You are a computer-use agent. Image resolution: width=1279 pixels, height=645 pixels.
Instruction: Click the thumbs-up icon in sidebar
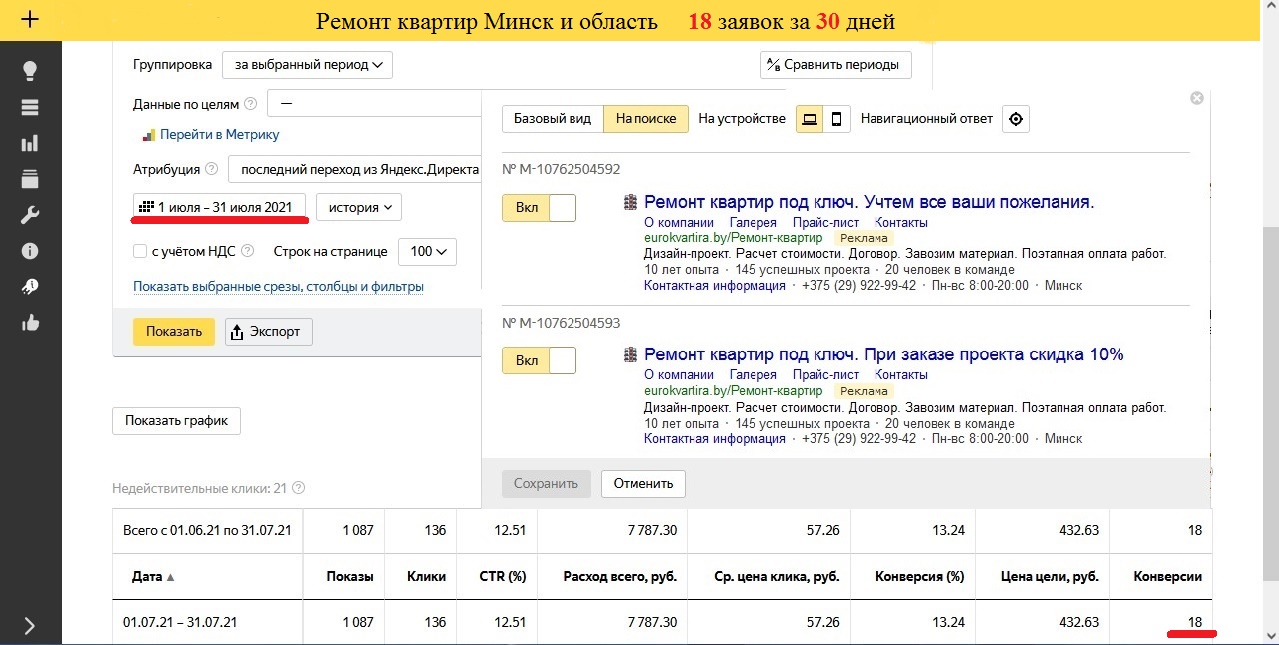[x=30, y=323]
